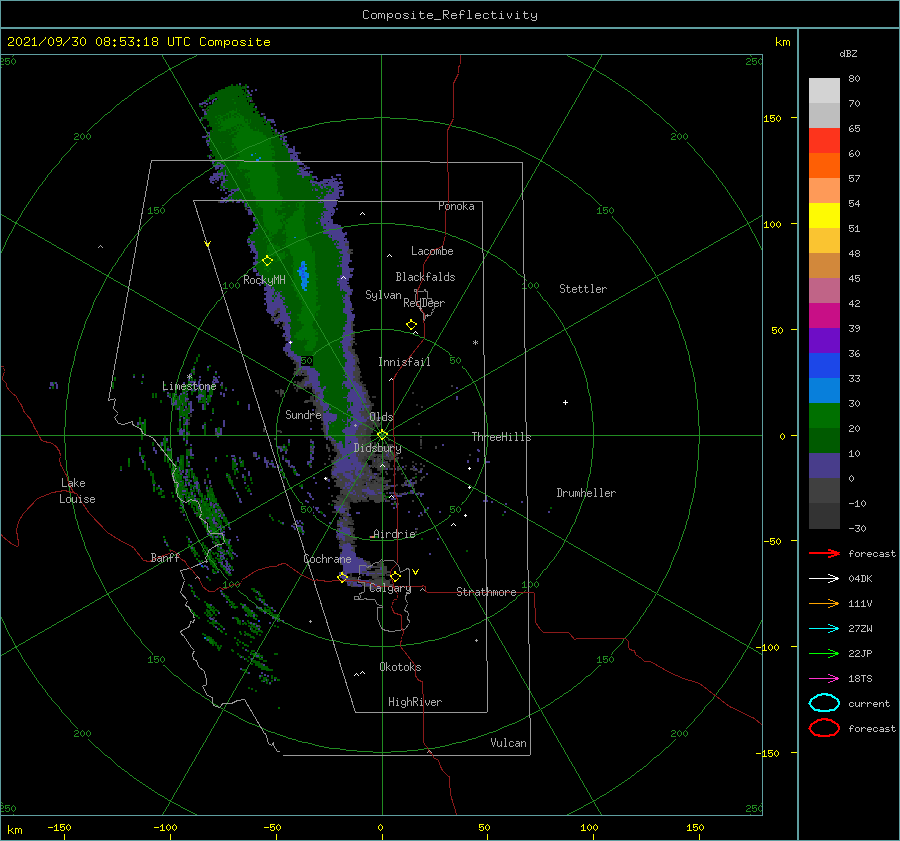Click the magenta 18TS arrow icon
Image resolution: width=900 pixels, height=841 pixels.
pyautogui.click(x=824, y=679)
